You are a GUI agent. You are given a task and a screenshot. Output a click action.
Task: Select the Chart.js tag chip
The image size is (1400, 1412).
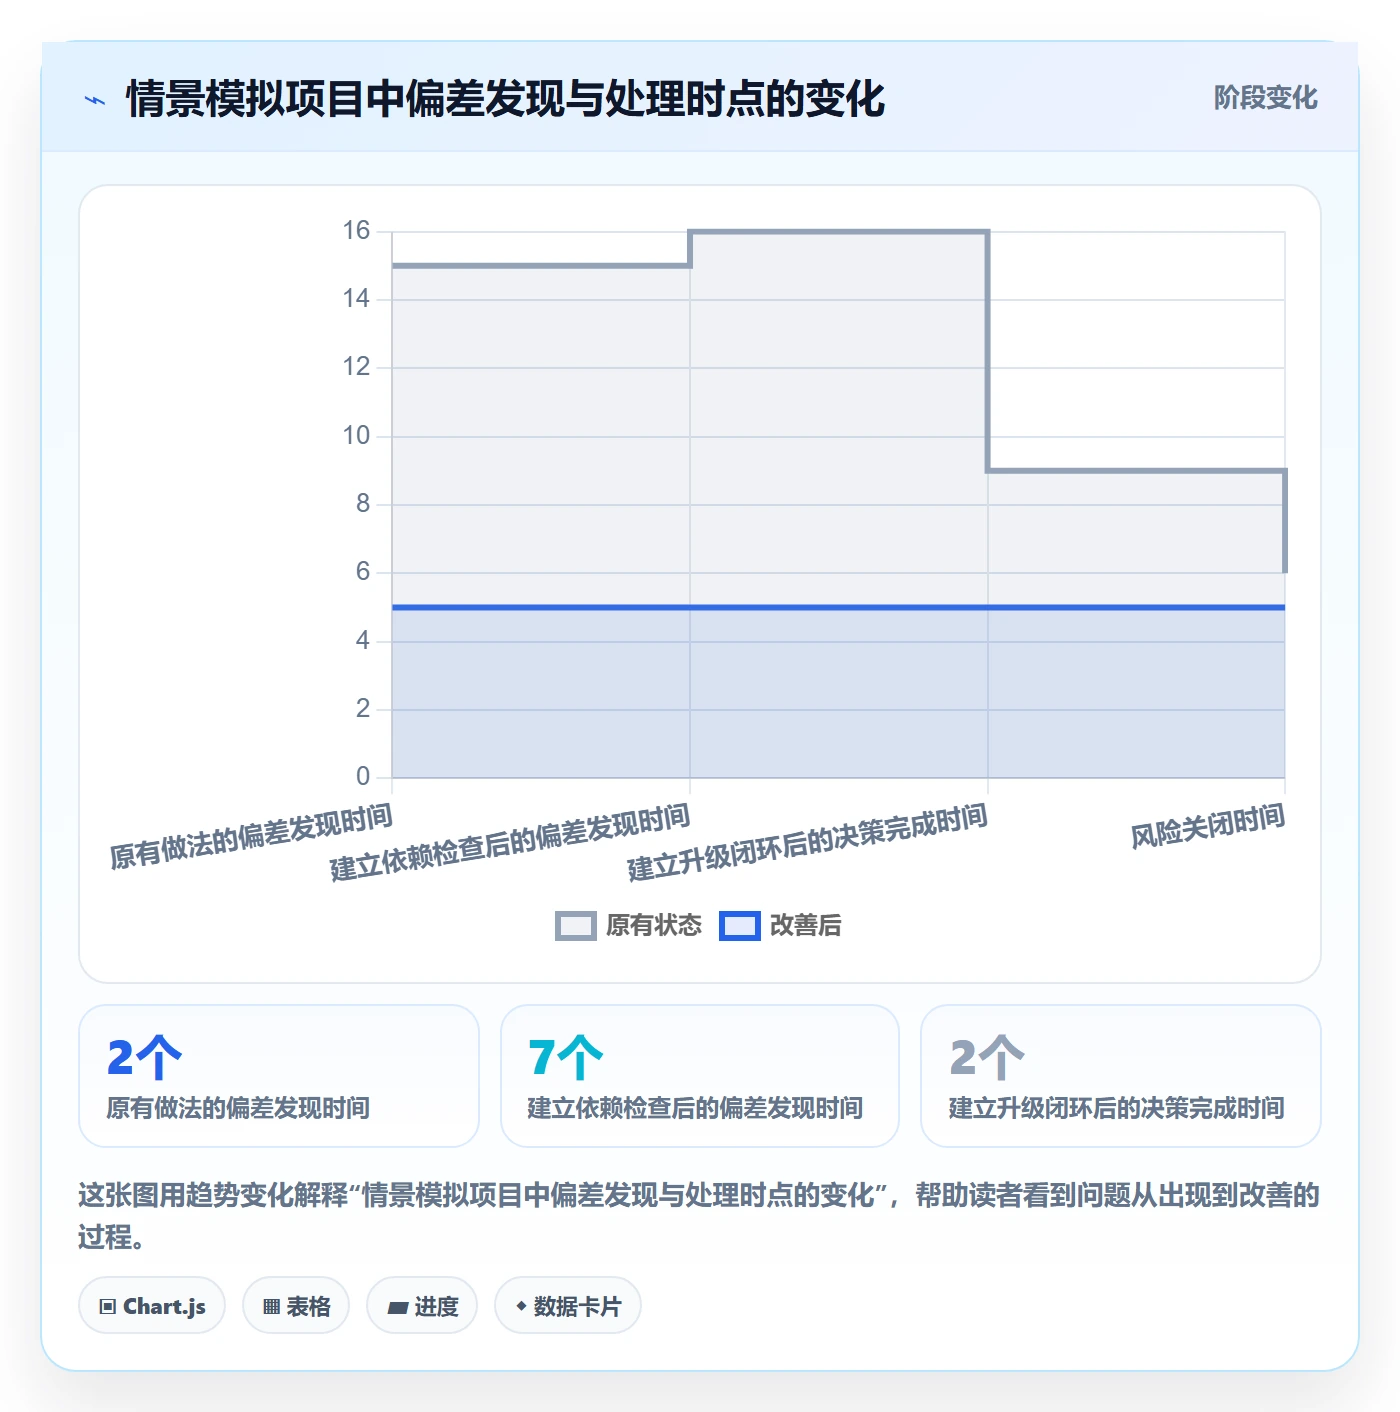[x=152, y=1305]
